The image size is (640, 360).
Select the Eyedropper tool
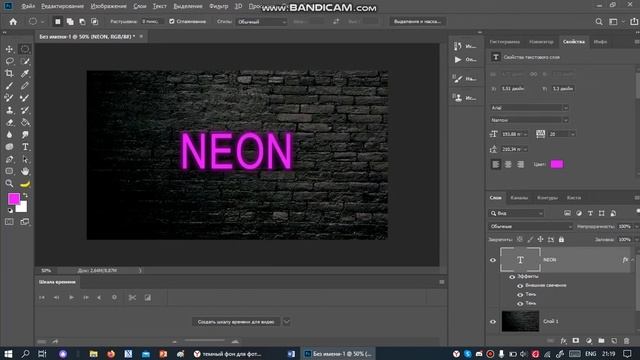tap(25, 73)
